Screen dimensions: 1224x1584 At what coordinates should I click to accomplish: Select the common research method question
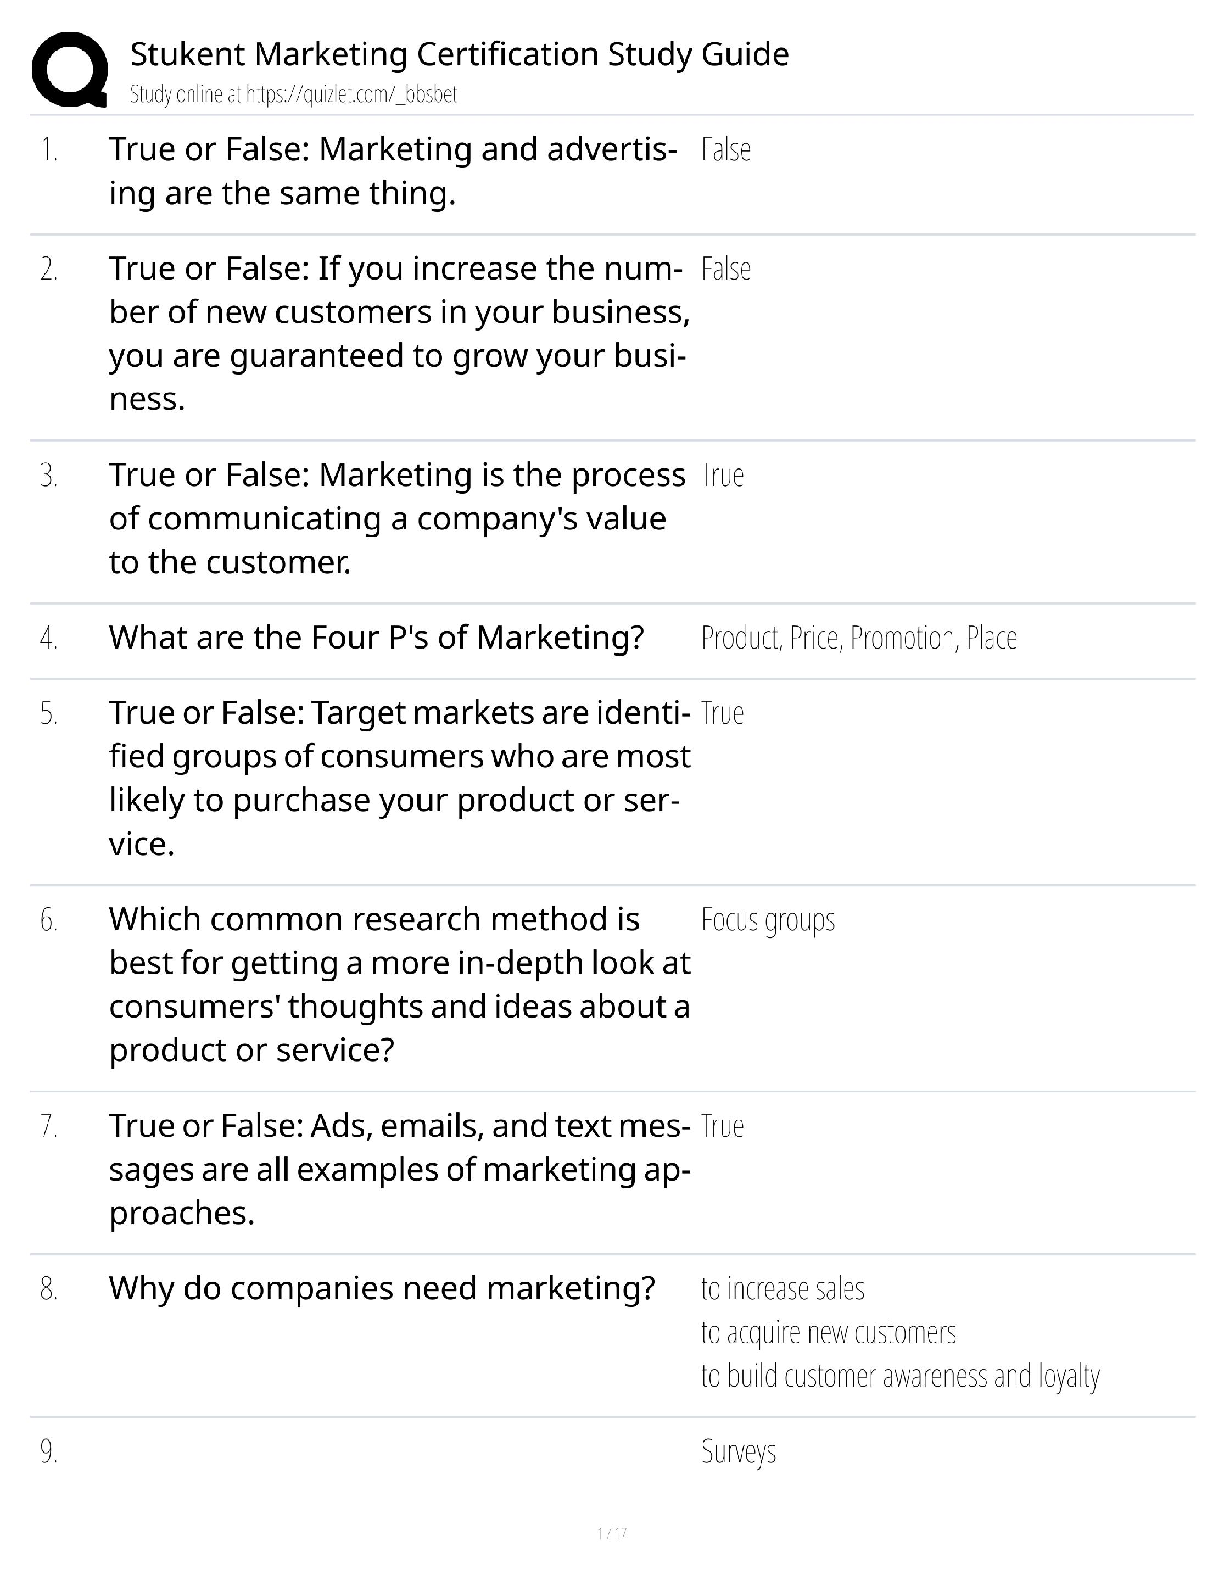coord(399,985)
